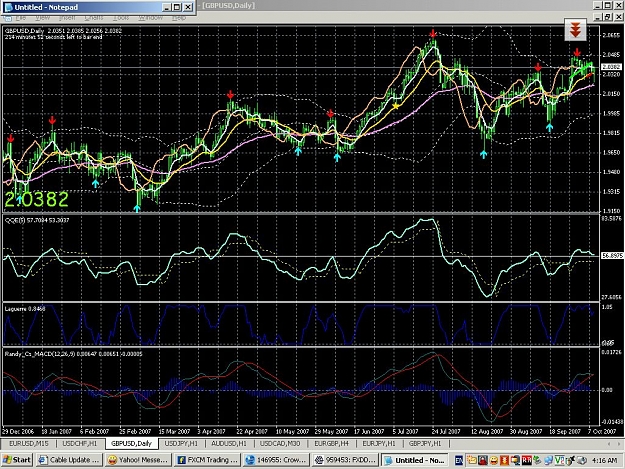Screen dimensions: 625x469
Task: Close the Untitled - Notepad window
Action: (188, 7)
